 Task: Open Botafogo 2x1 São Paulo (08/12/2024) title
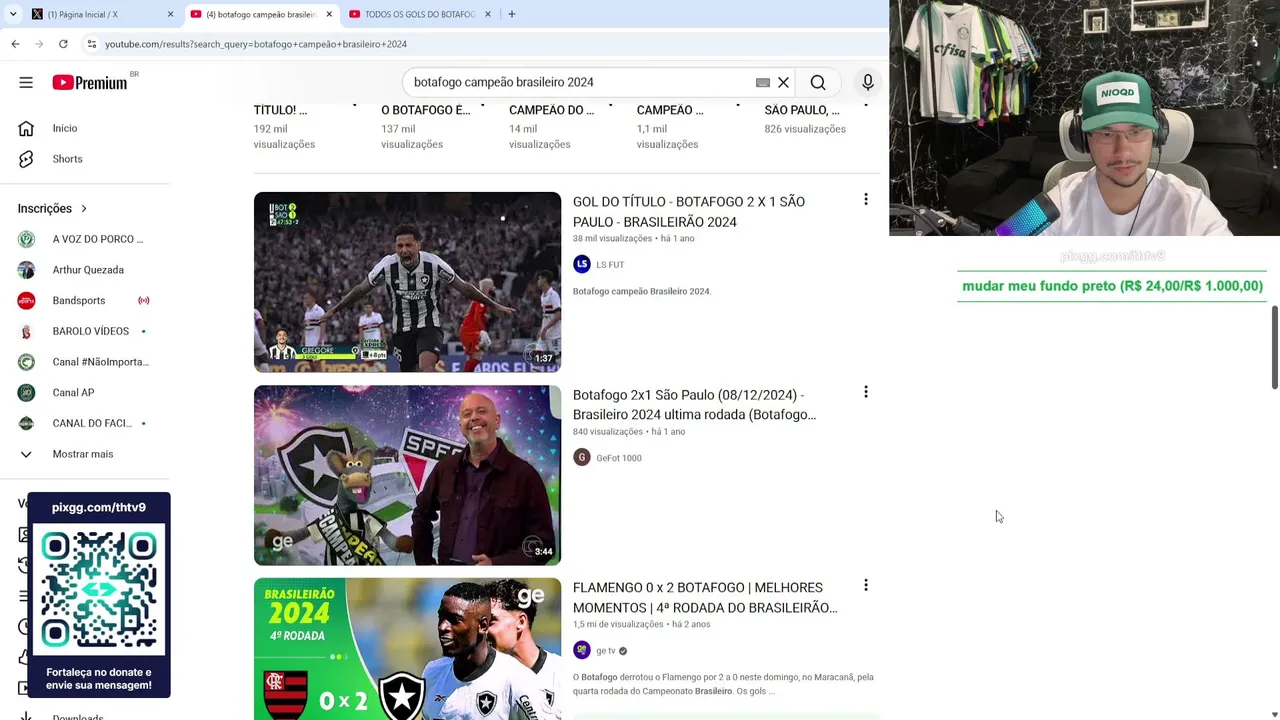pos(695,405)
